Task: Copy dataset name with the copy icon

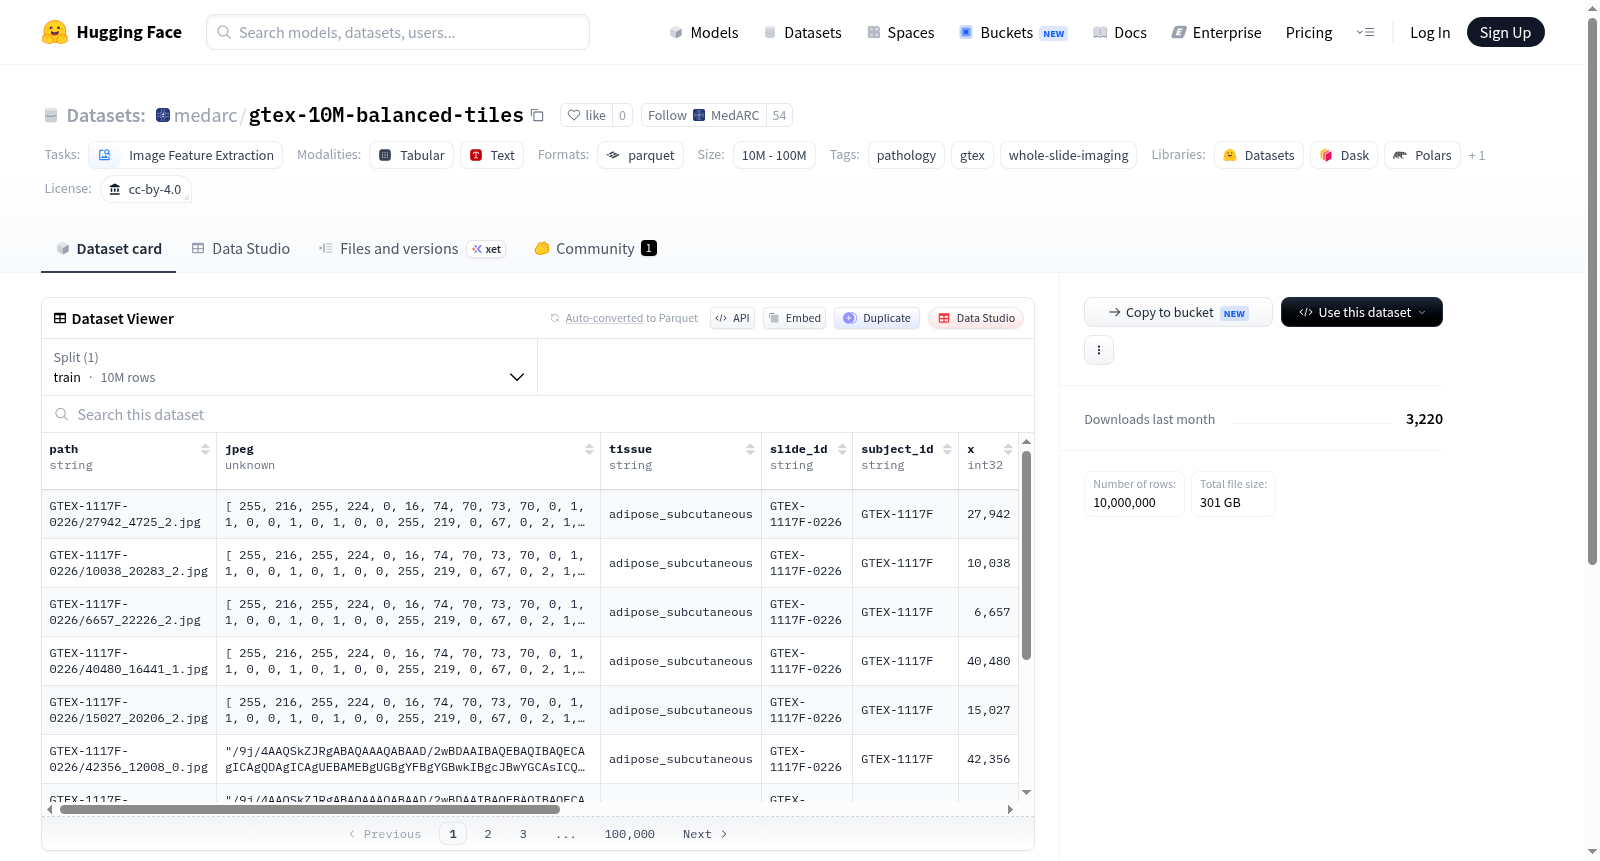Action: coord(537,115)
